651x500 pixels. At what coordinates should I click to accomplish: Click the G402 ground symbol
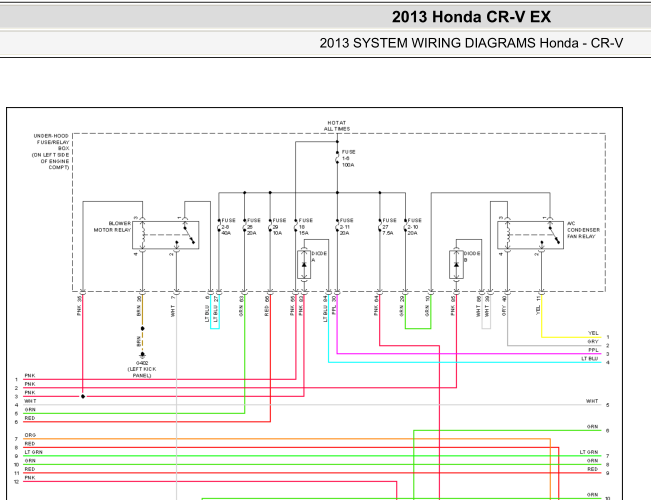click(142, 355)
